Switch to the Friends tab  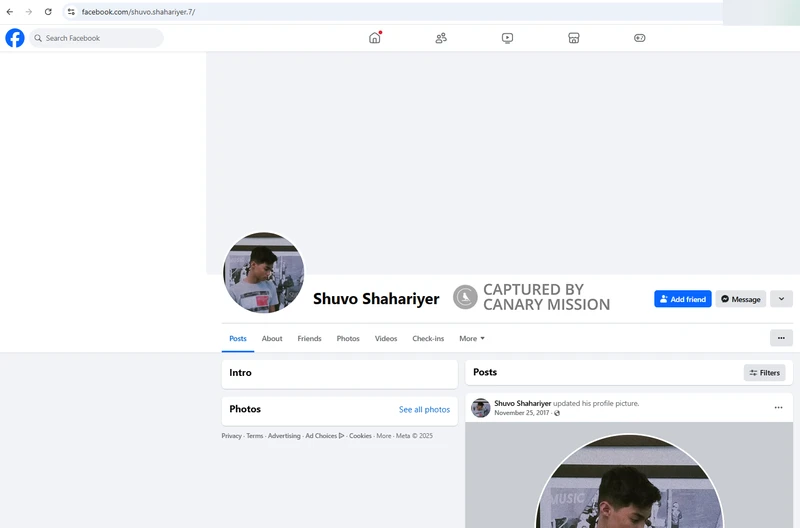309,338
